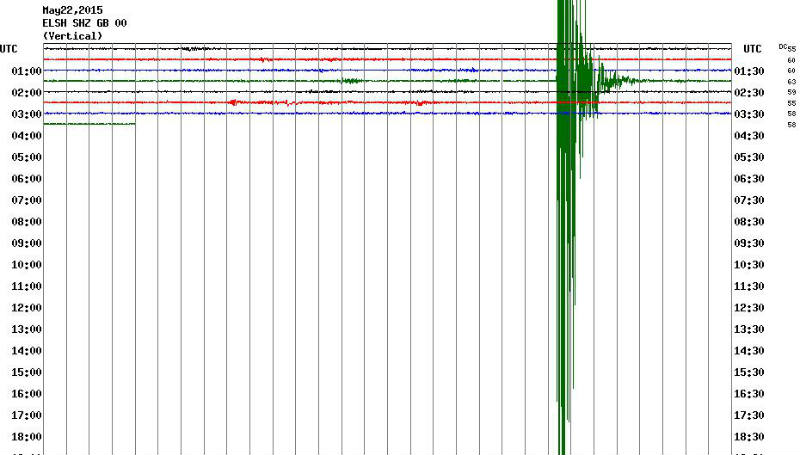The image size is (800, 455).
Task: Click the May22,2015 date header
Action: click(72, 9)
